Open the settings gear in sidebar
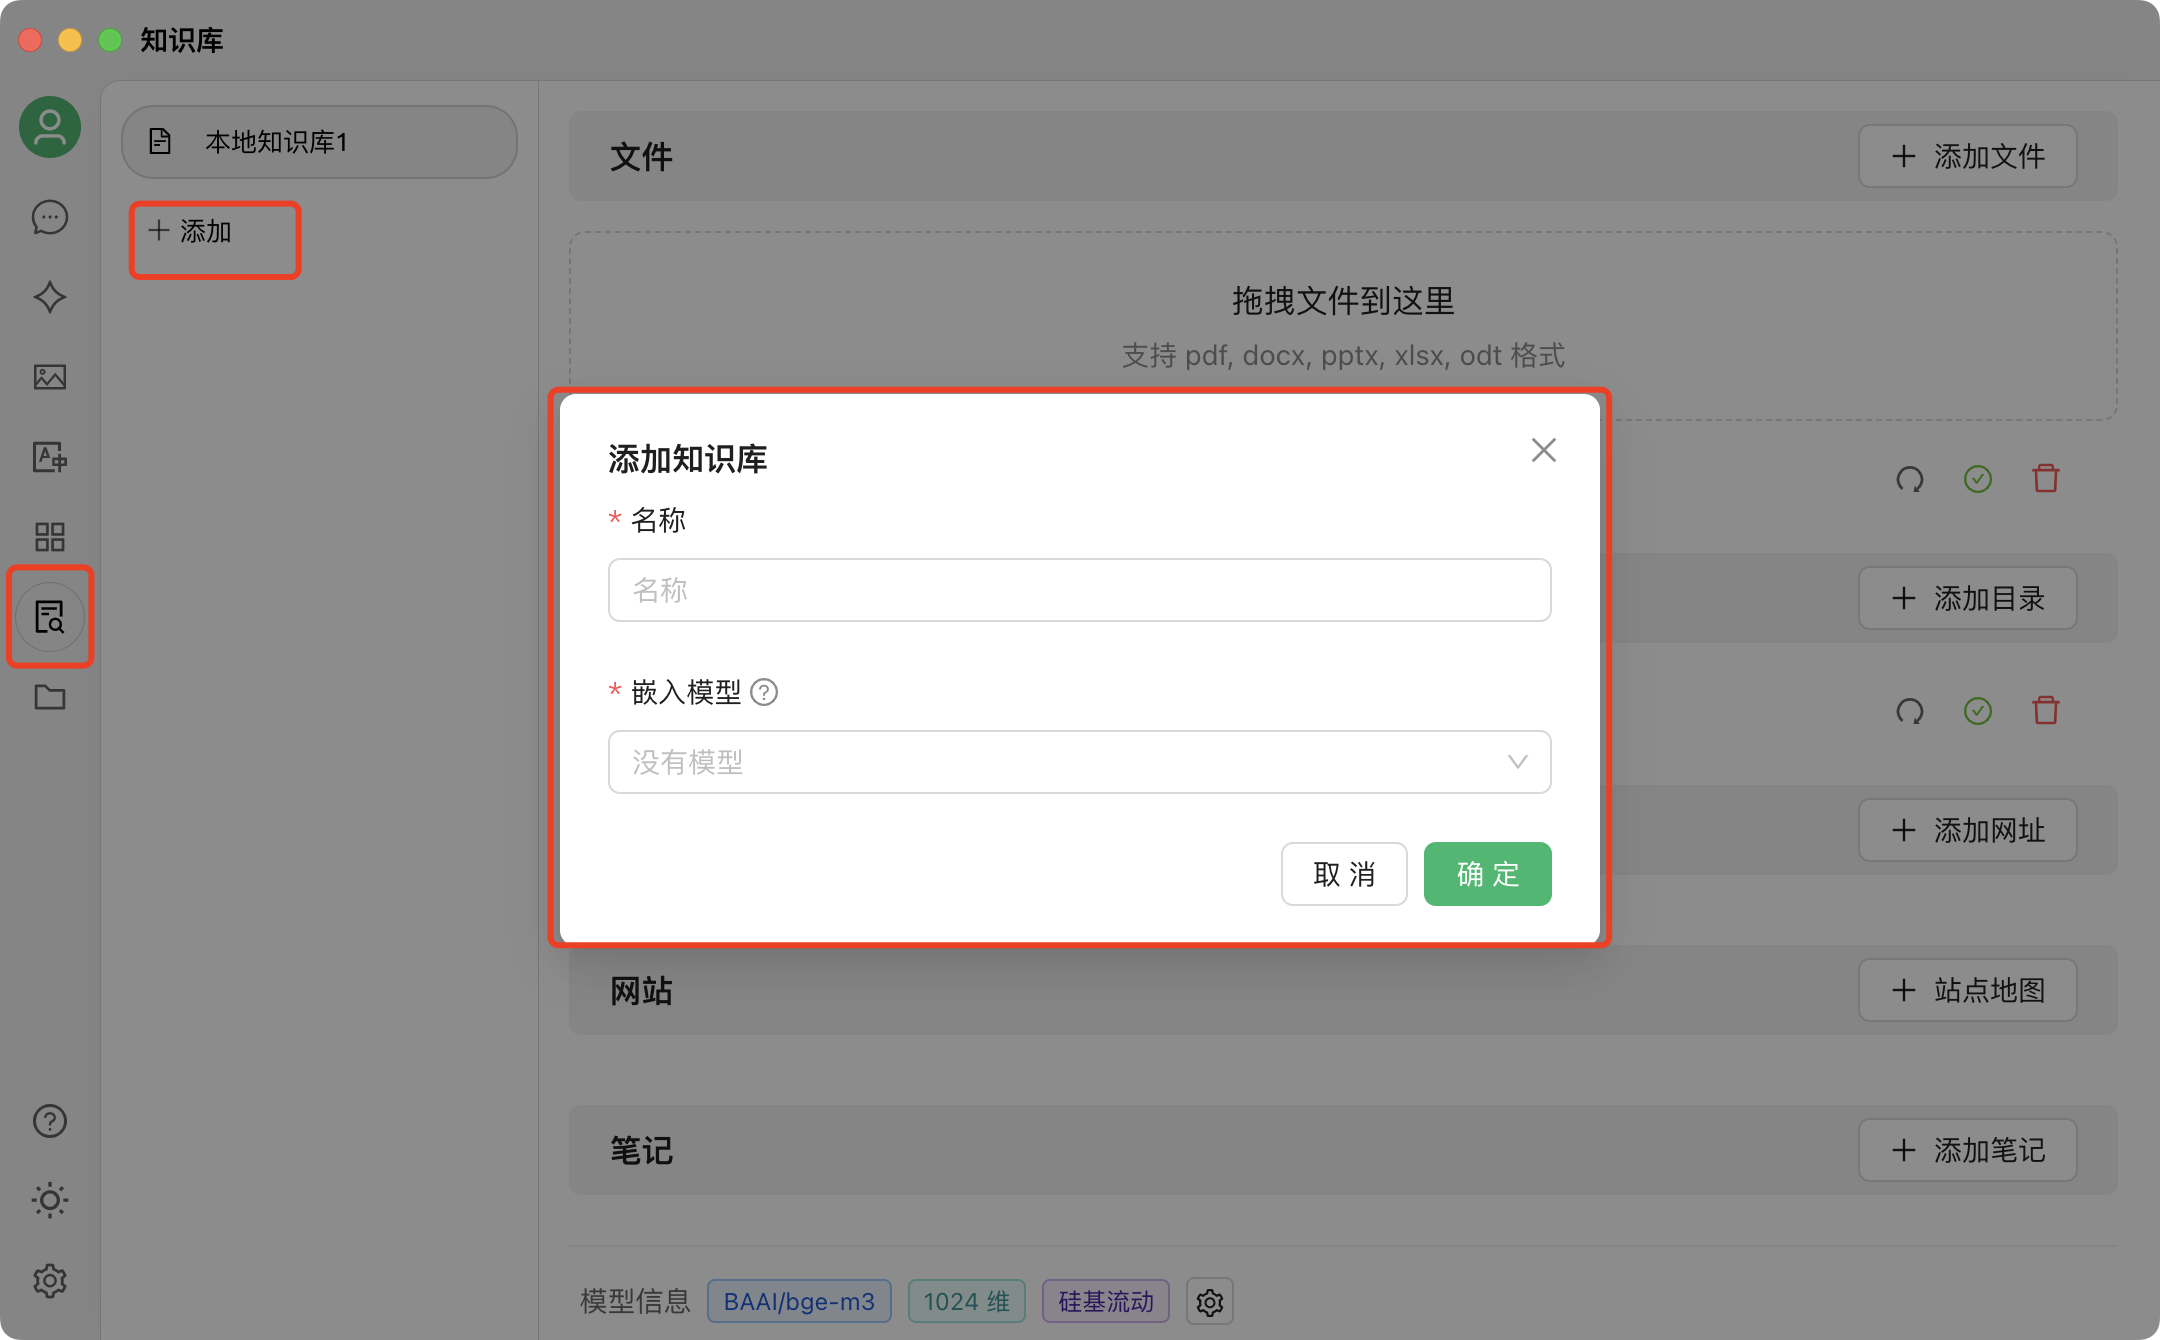Screen dimensions: 2160x1340 (49, 1280)
